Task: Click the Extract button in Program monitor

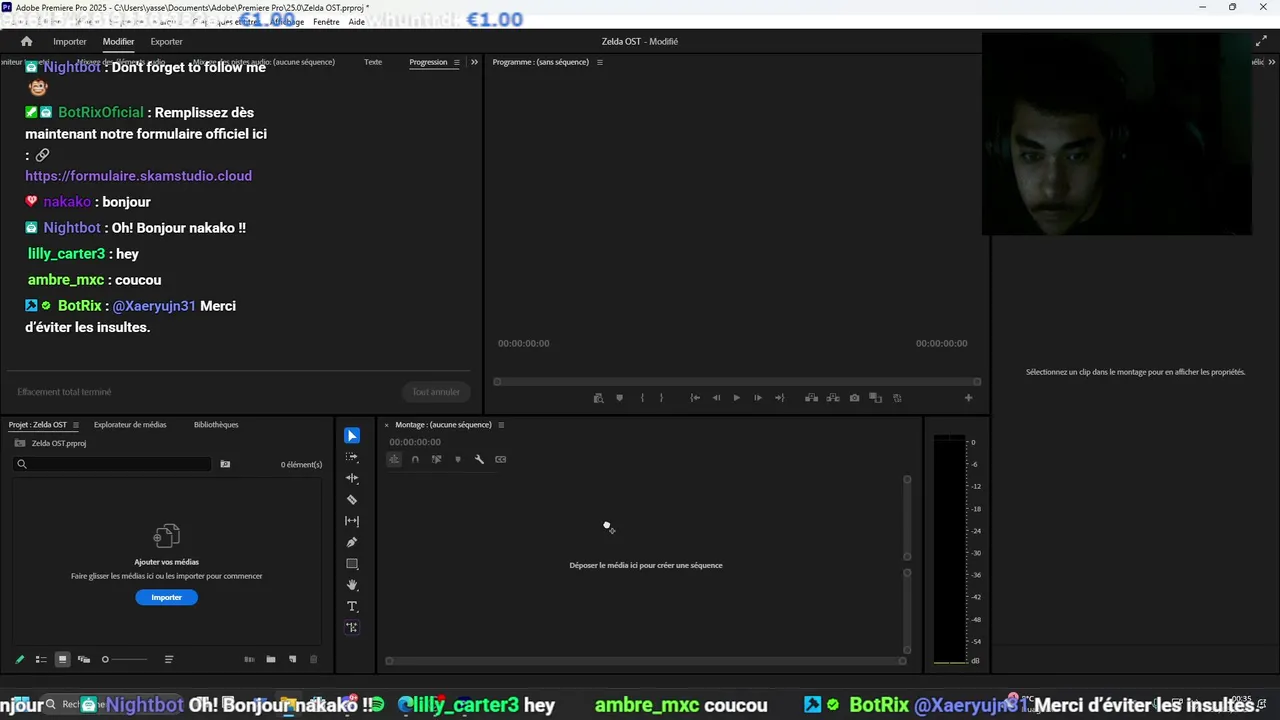Action: 833,398
